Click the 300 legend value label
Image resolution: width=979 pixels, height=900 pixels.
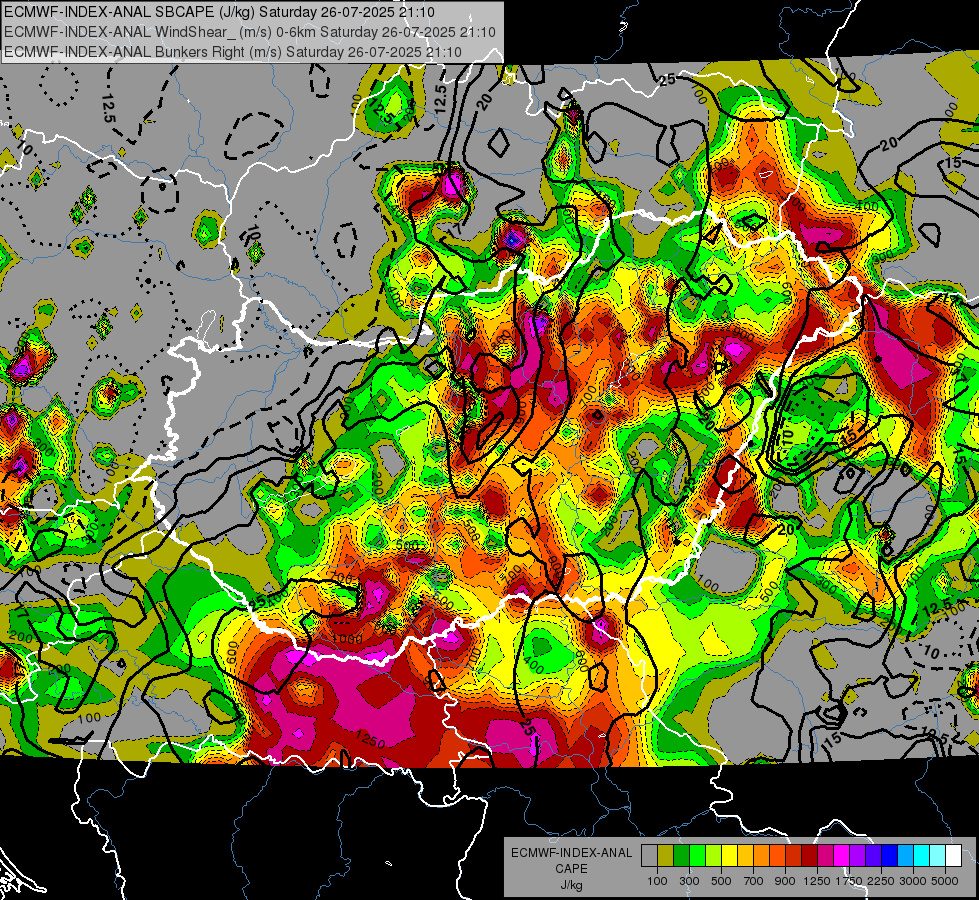689,881
